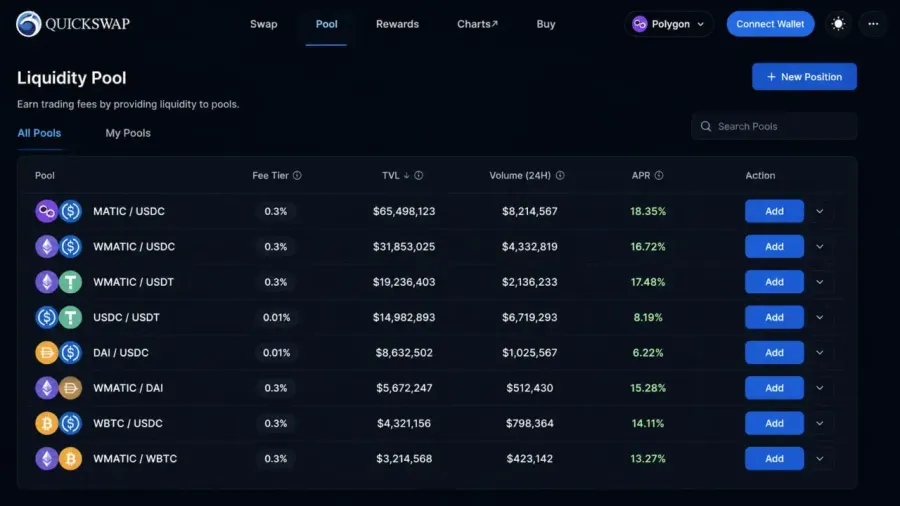Open the Polygon network dropdown

669,24
